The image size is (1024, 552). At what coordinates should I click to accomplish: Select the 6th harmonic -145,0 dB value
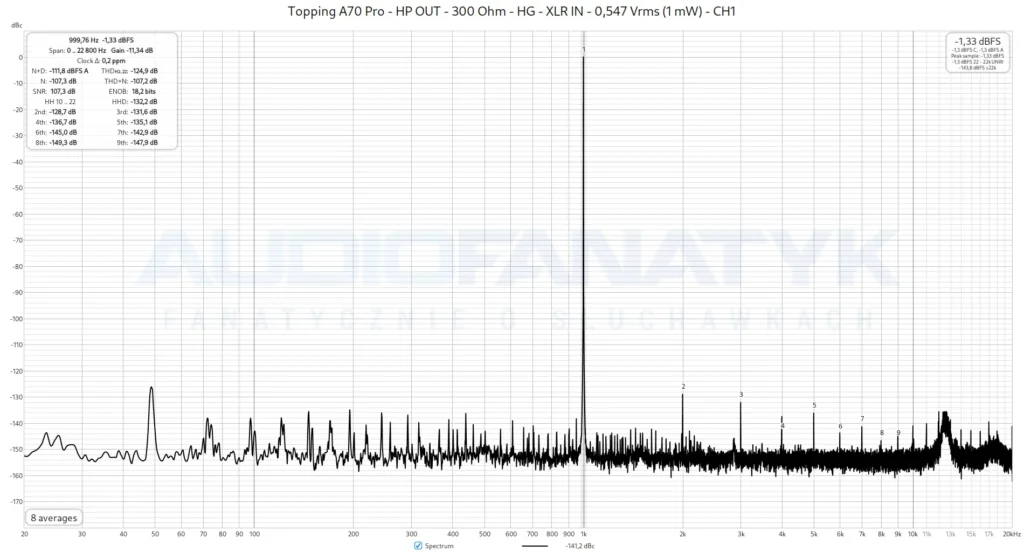coord(63,132)
